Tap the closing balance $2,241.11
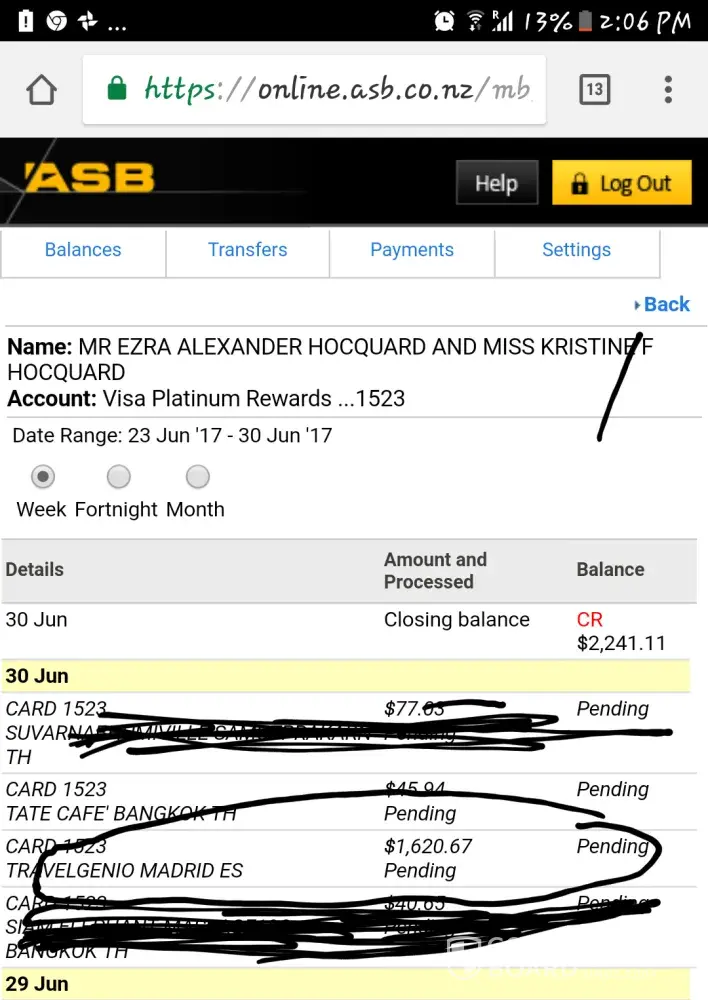 pos(621,643)
